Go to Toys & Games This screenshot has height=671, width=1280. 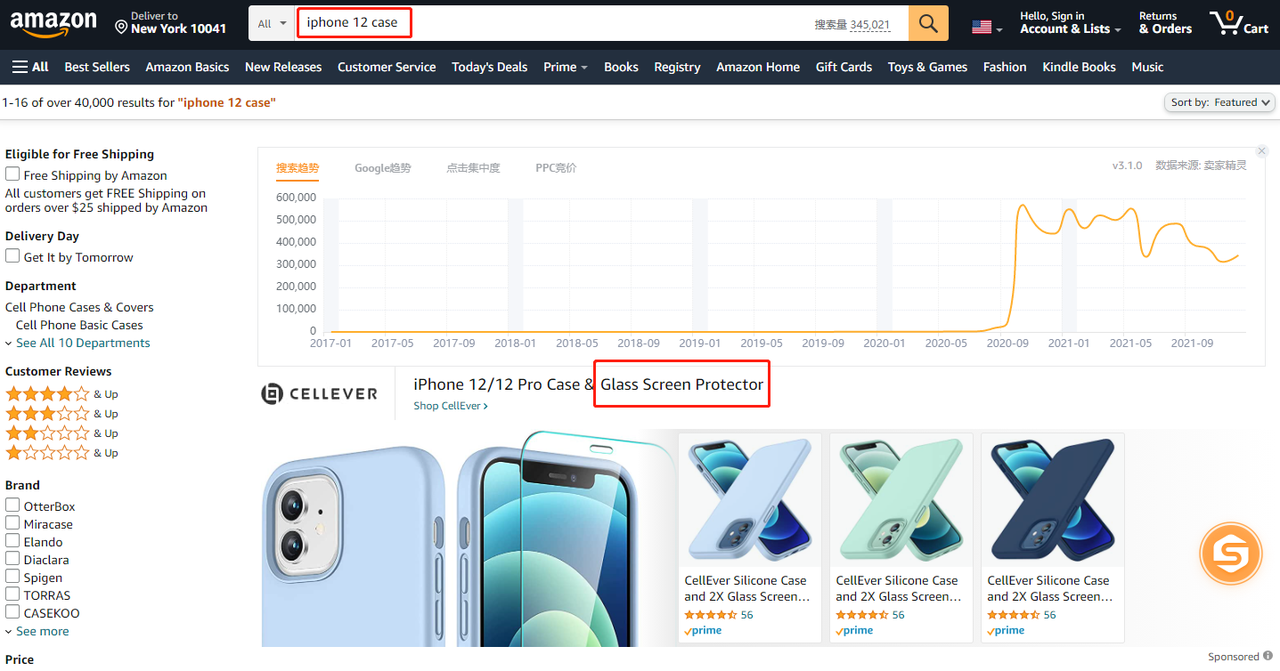pyautogui.click(x=927, y=67)
